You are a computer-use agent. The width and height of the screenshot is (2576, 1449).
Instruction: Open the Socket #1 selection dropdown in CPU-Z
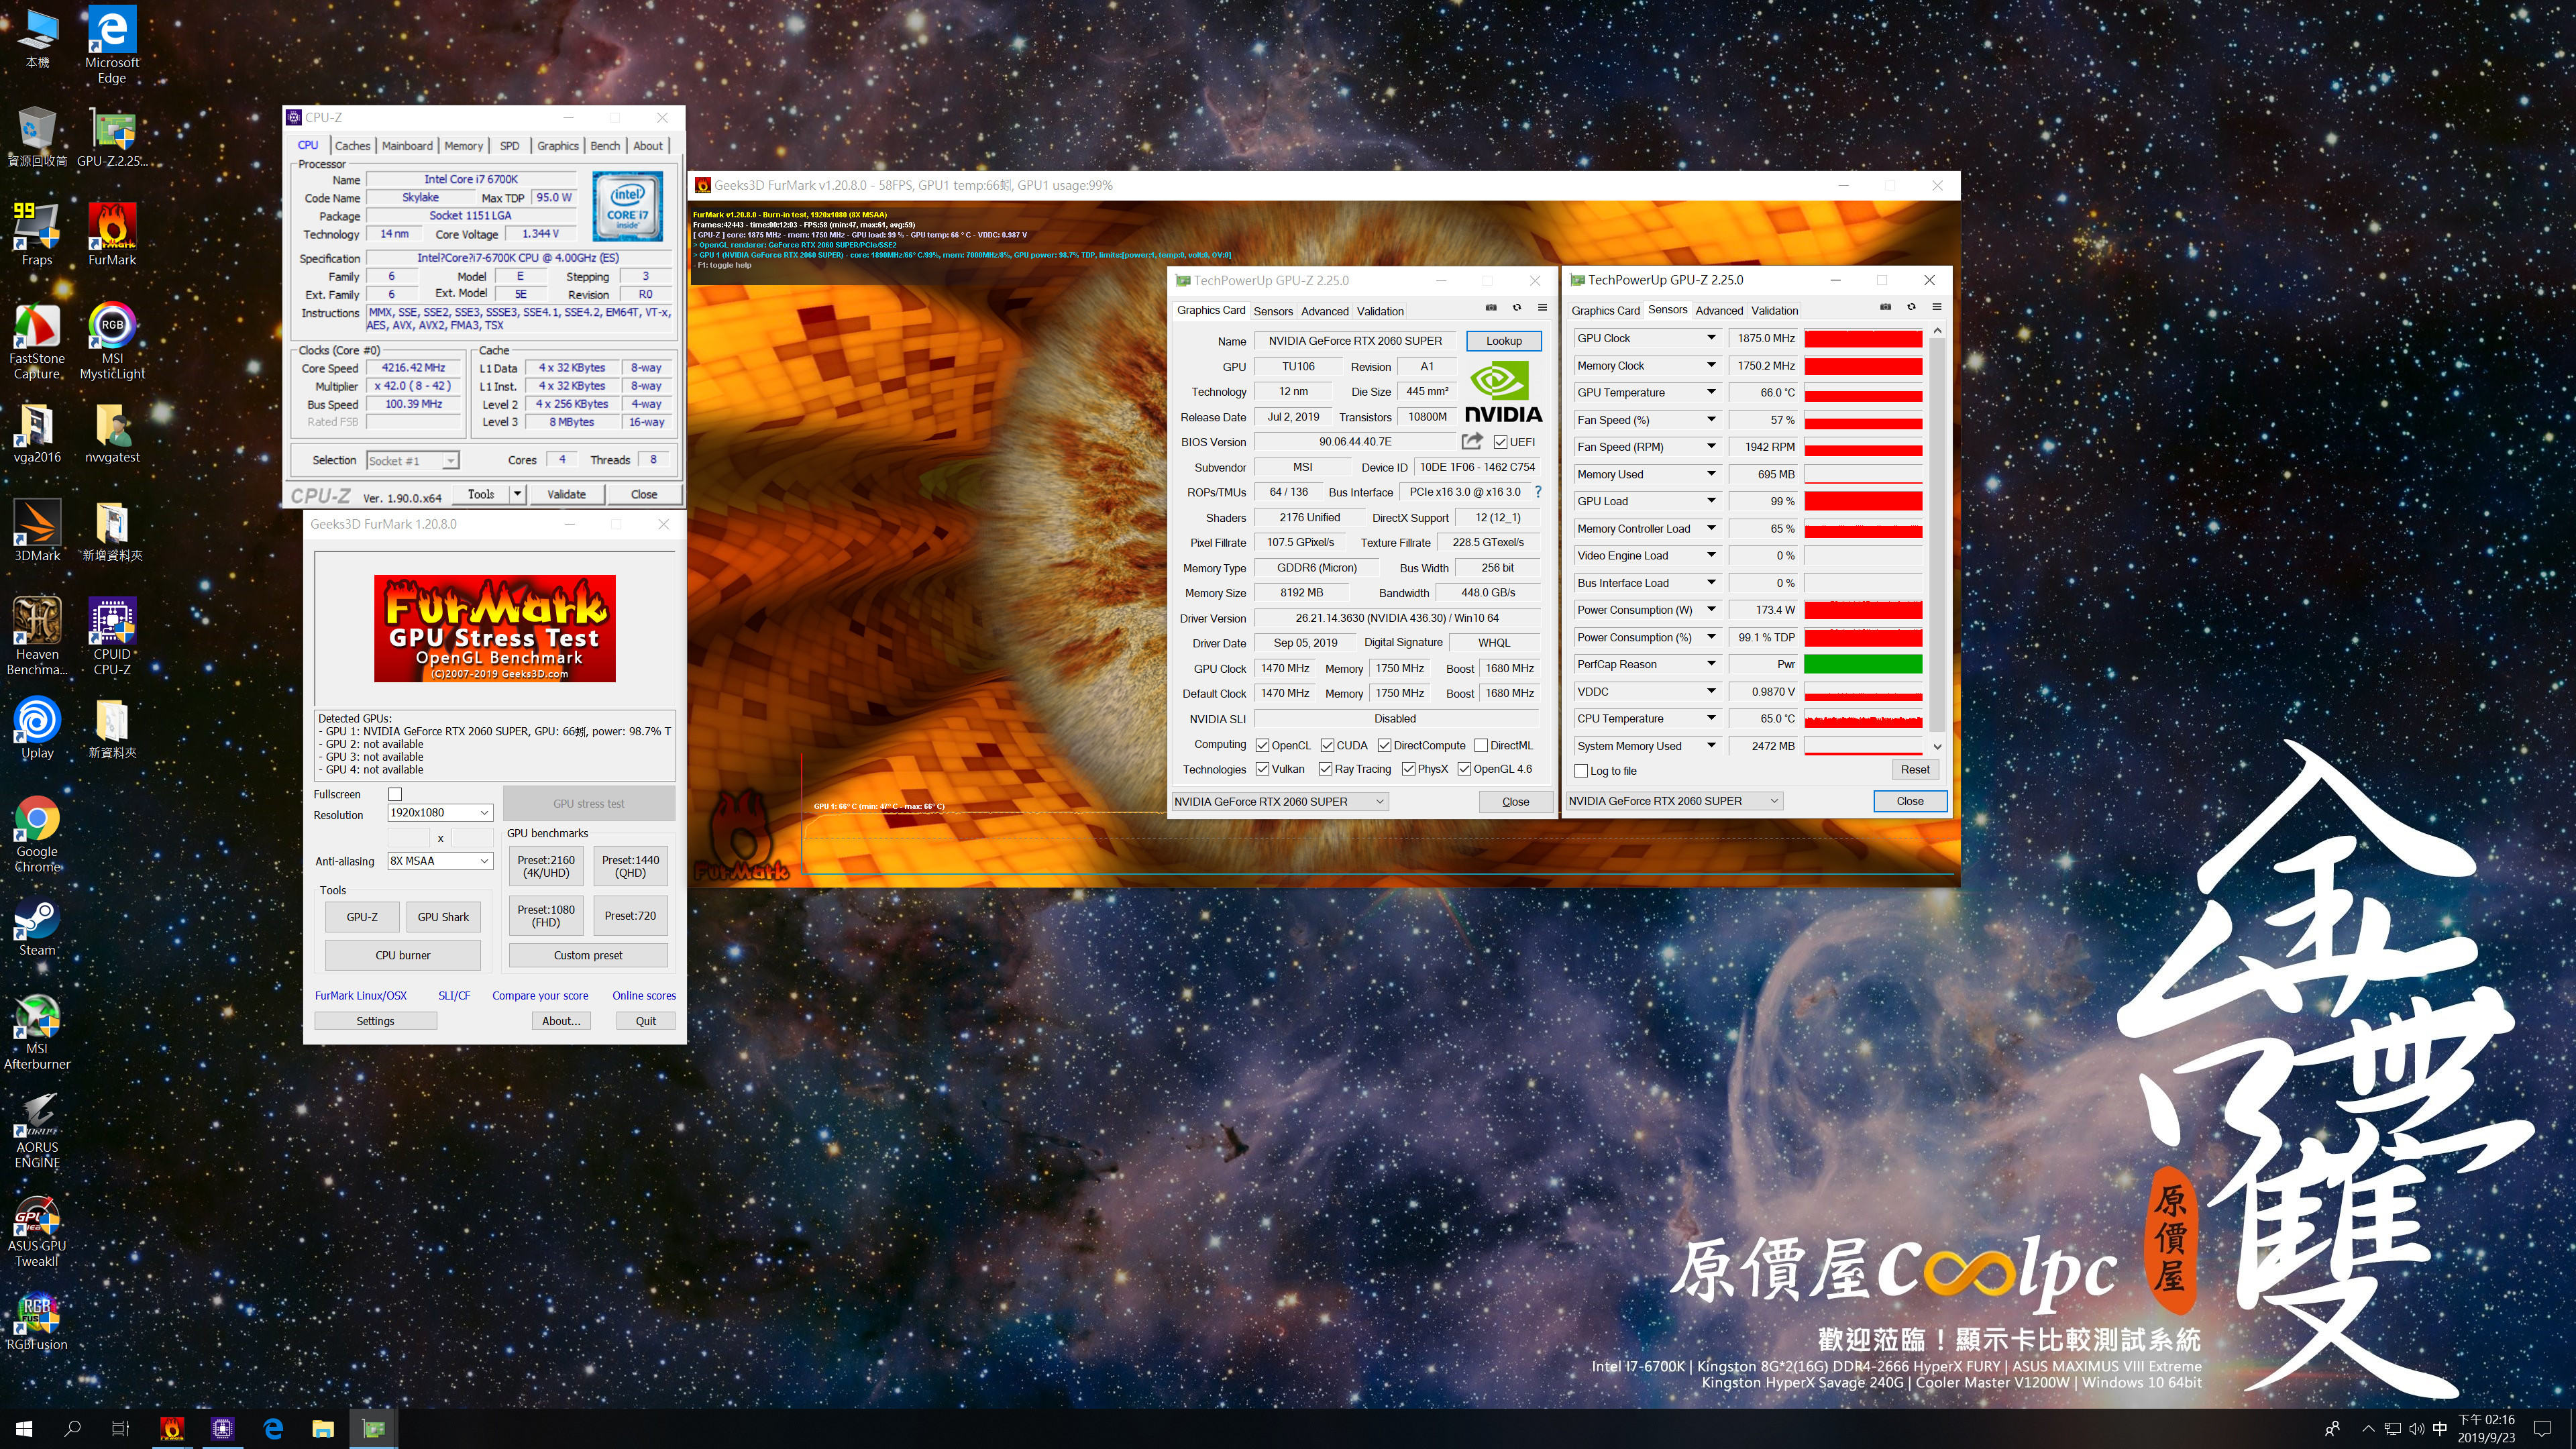click(412, 460)
